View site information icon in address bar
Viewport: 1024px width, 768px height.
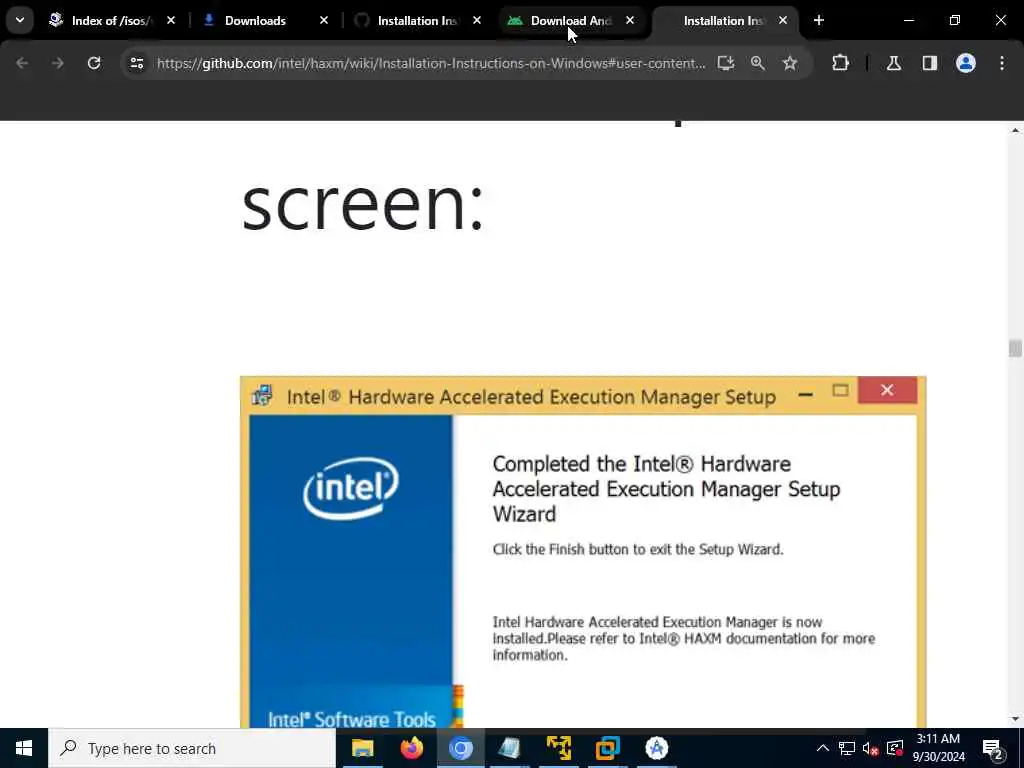pyautogui.click(x=136, y=63)
